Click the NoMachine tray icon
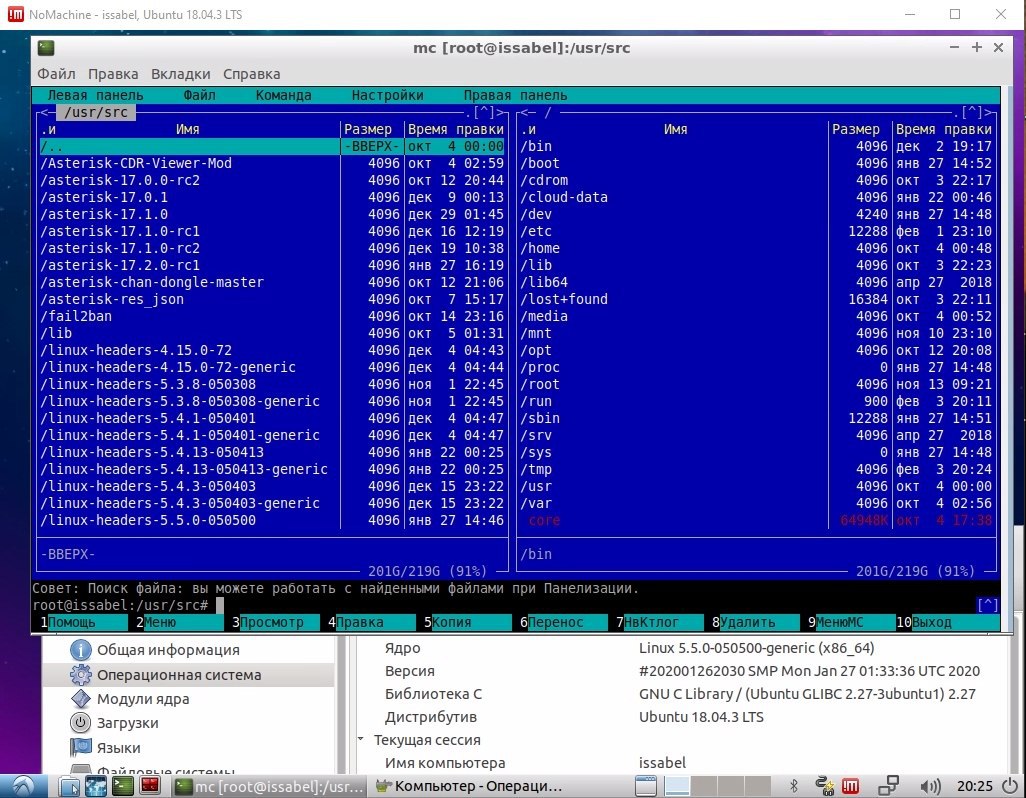 point(851,786)
